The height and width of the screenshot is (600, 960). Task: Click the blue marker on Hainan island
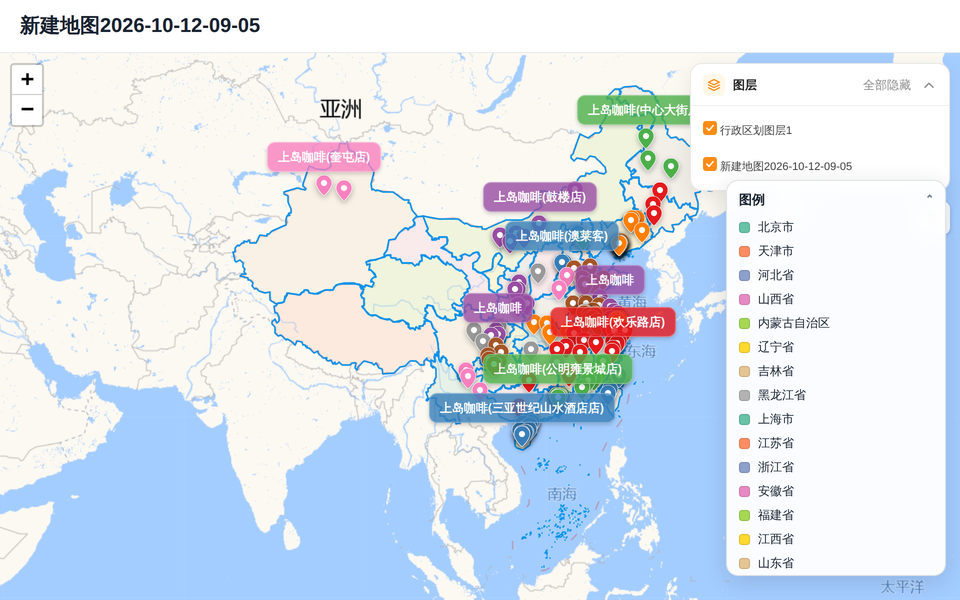(x=522, y=436)
